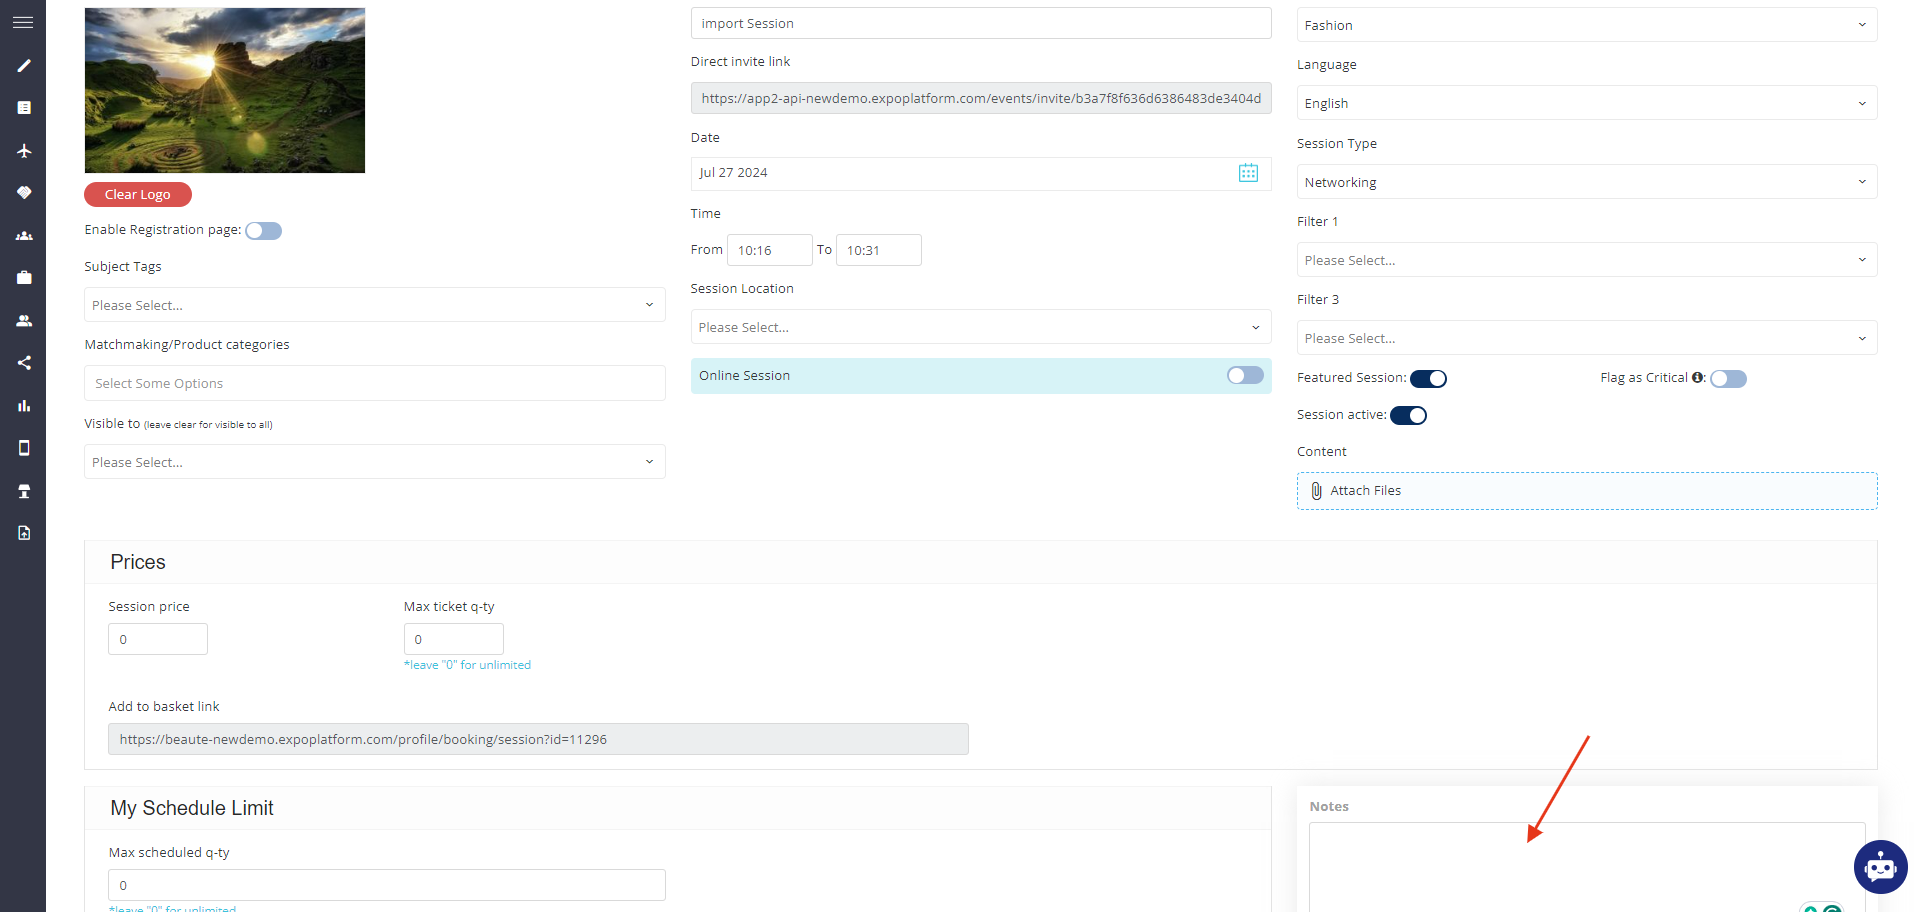
Task: Open the Subject Tags dropdown
Action: (x=375, y=305)
